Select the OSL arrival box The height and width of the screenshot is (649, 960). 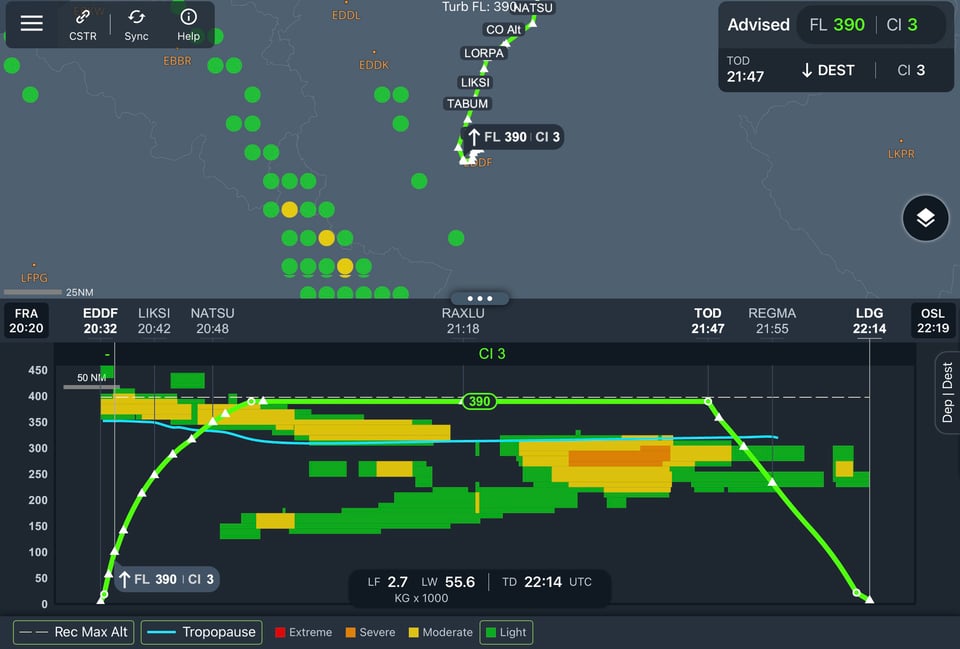(x=932, y=320)
